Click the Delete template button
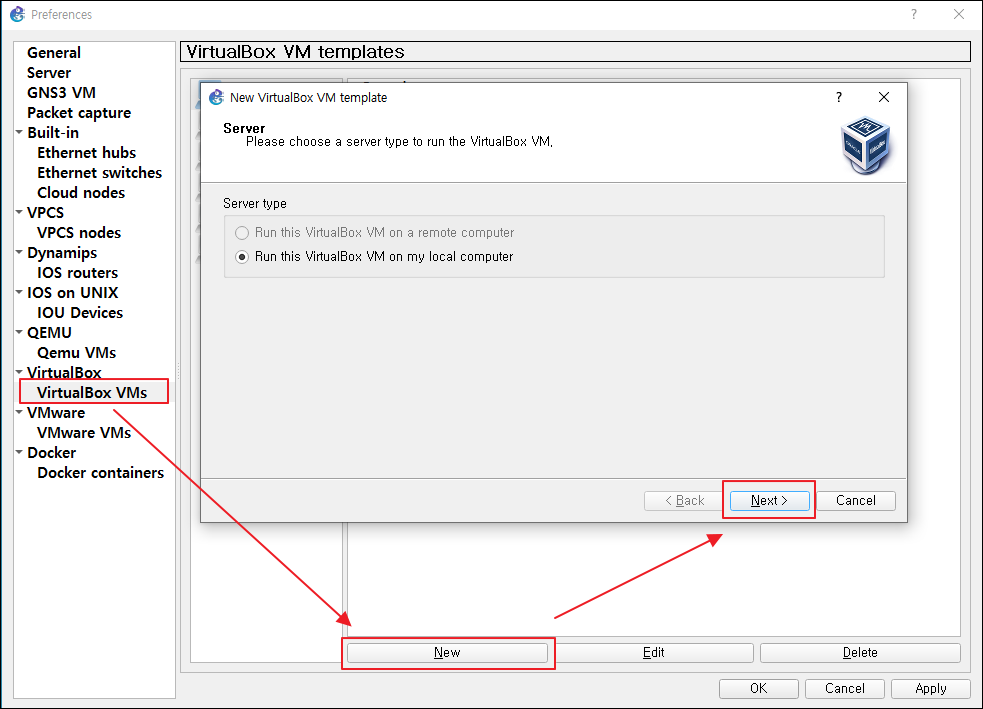The height and width of the screenshot is (709, 983). (860, 653)
